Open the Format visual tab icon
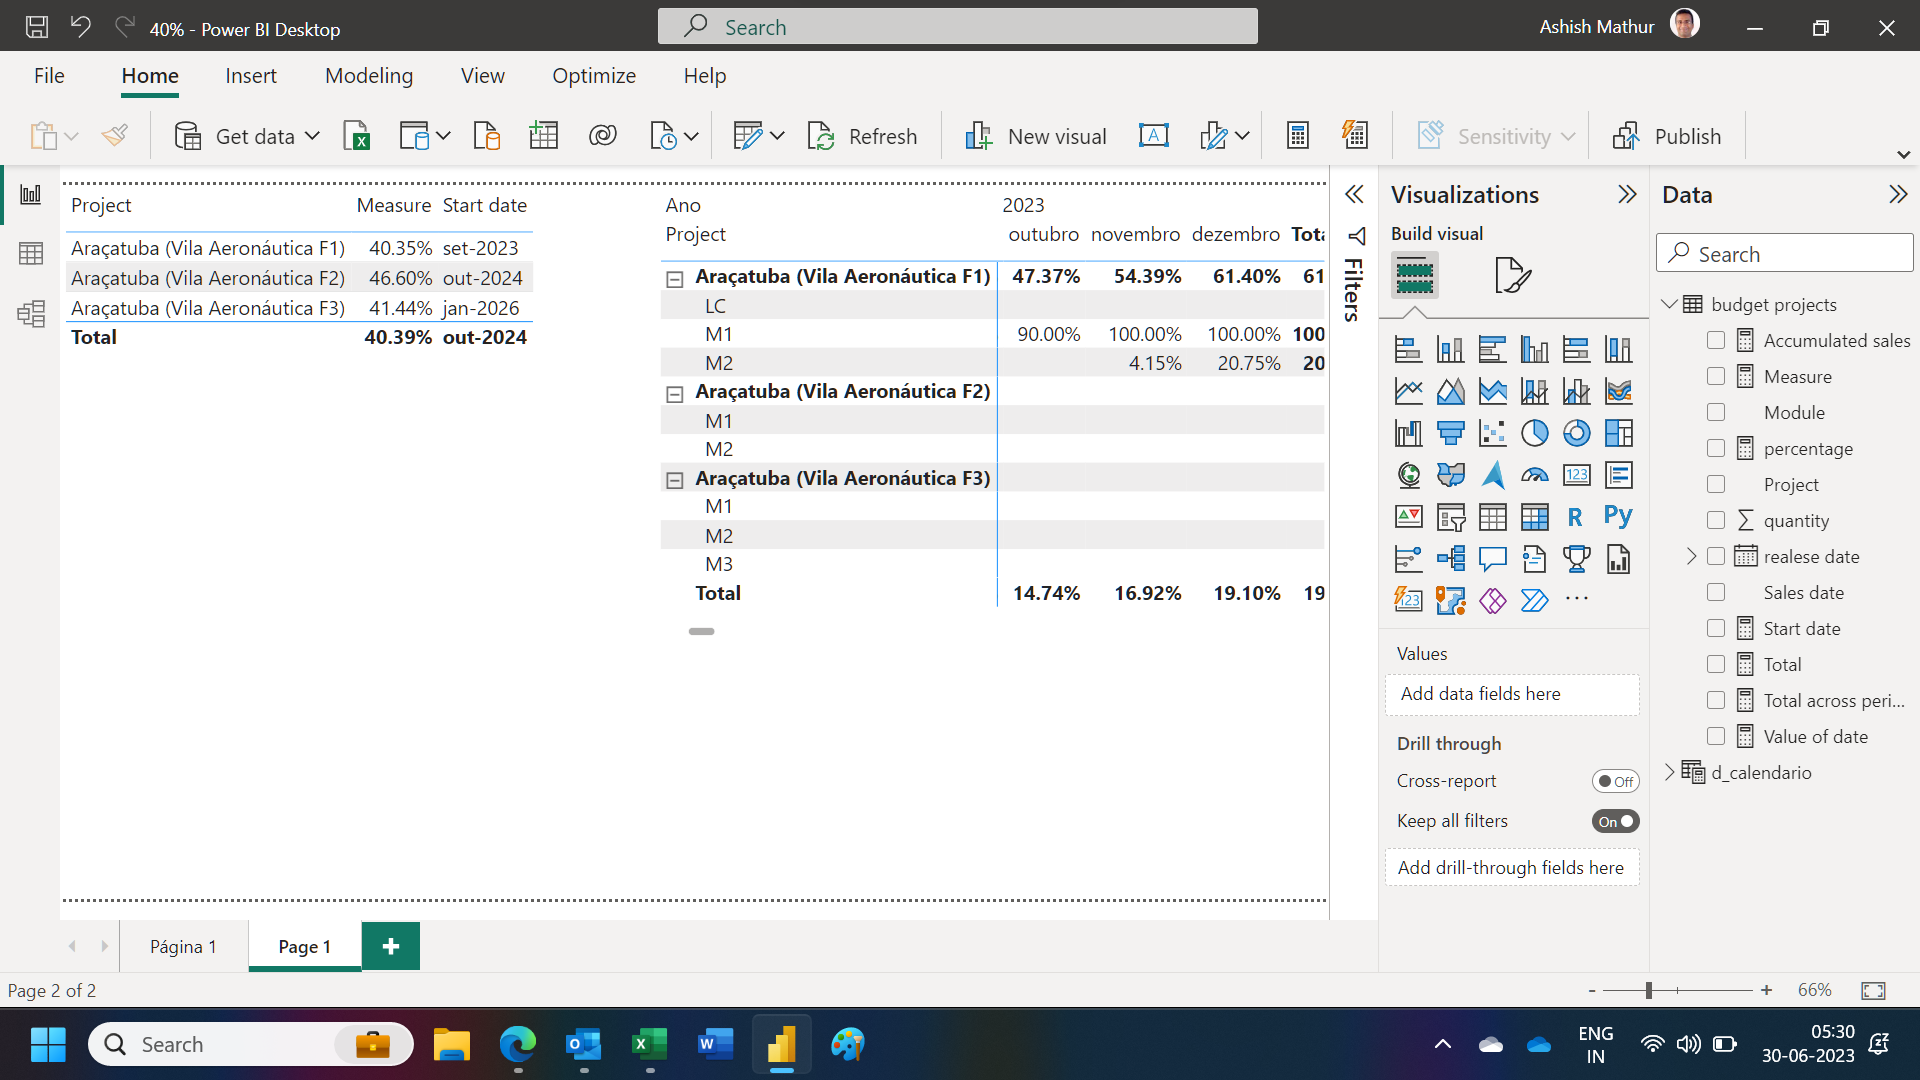1920x1080 pixels. coord(1512,275)
